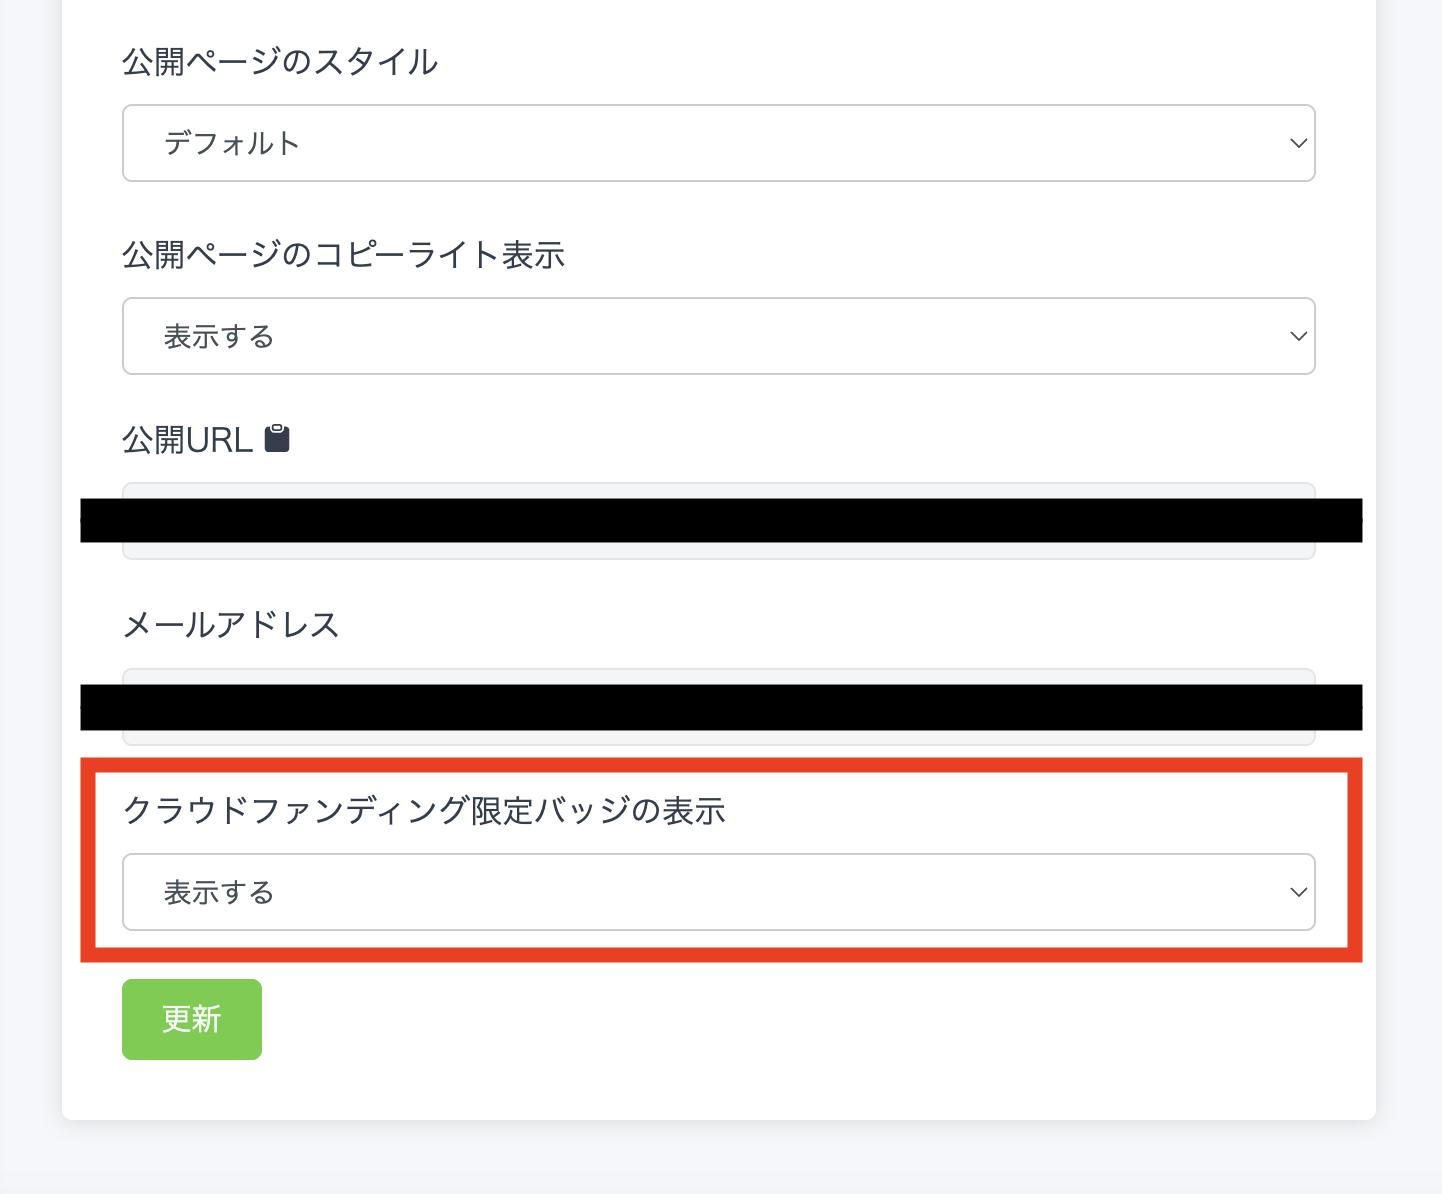Click 表示する in the copyright display select
This screenshot has height=1194, width=1442.
[x=219, y=337]
